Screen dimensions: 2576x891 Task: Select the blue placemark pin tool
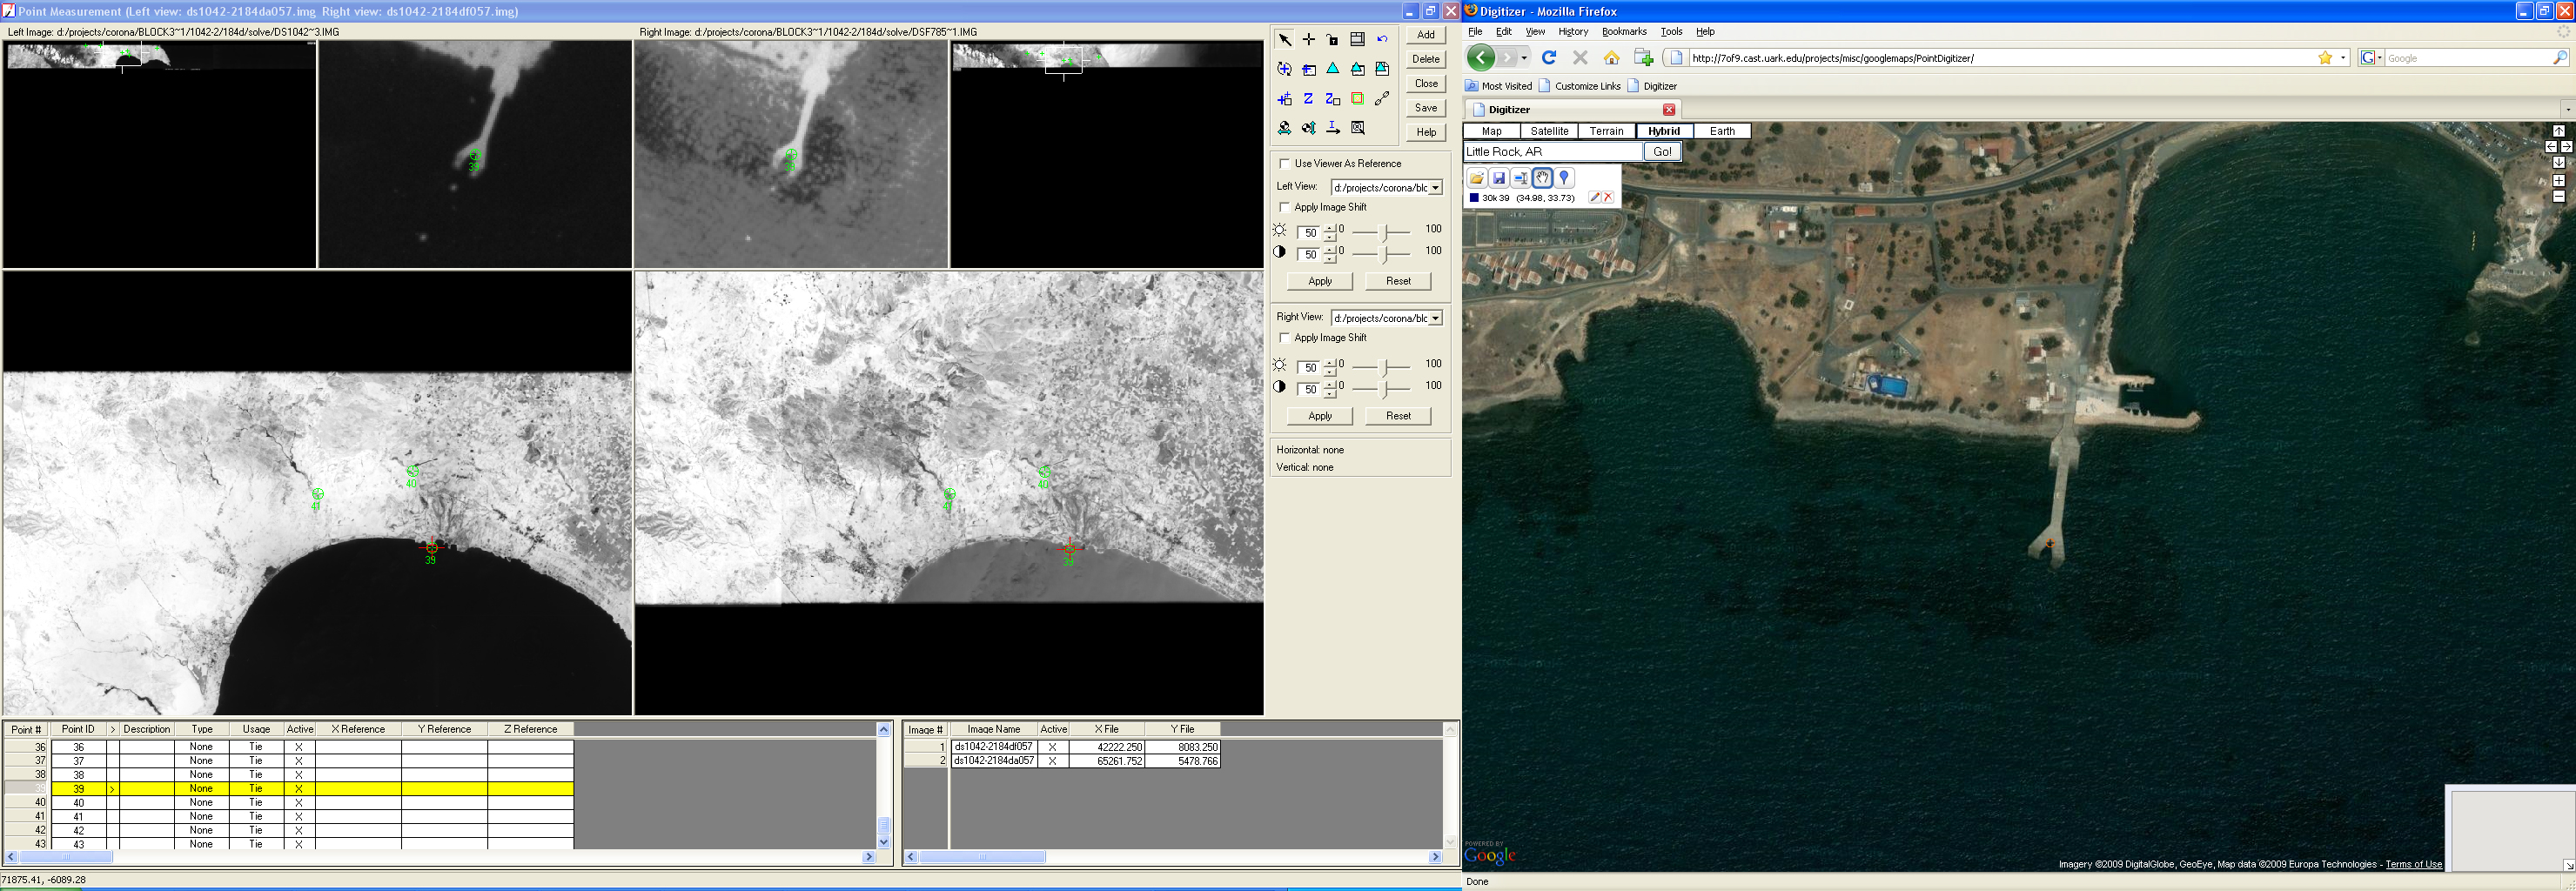pos(1565,178)
